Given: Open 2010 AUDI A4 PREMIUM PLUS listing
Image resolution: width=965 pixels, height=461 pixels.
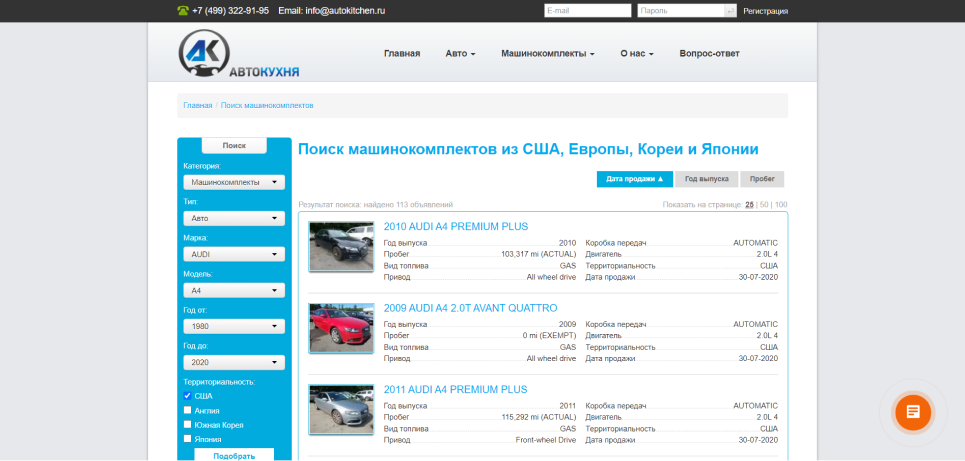Looking at the screenshot, I should (456, 226).
